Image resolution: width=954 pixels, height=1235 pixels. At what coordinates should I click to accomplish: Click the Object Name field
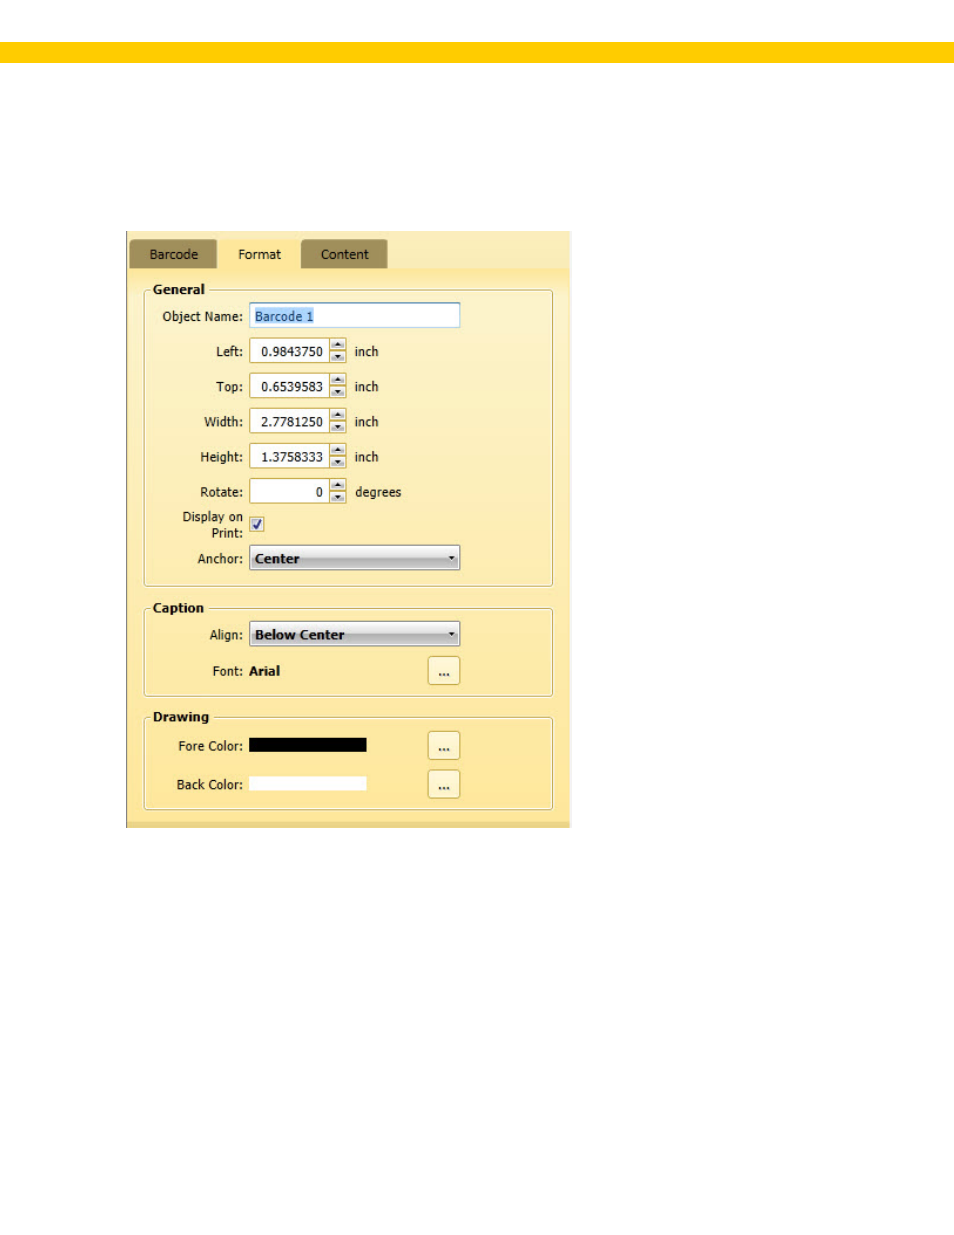(x=354, y=316)
